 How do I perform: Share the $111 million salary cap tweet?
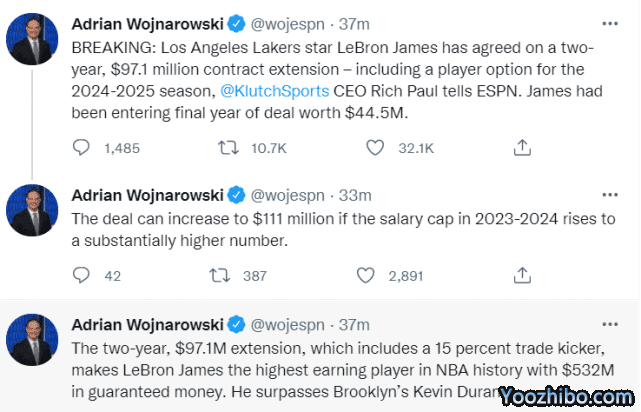521,275
